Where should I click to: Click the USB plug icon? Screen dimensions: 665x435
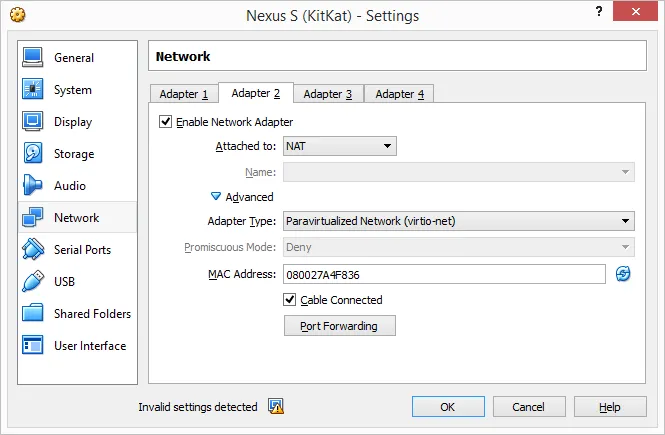tap(33, 281)
